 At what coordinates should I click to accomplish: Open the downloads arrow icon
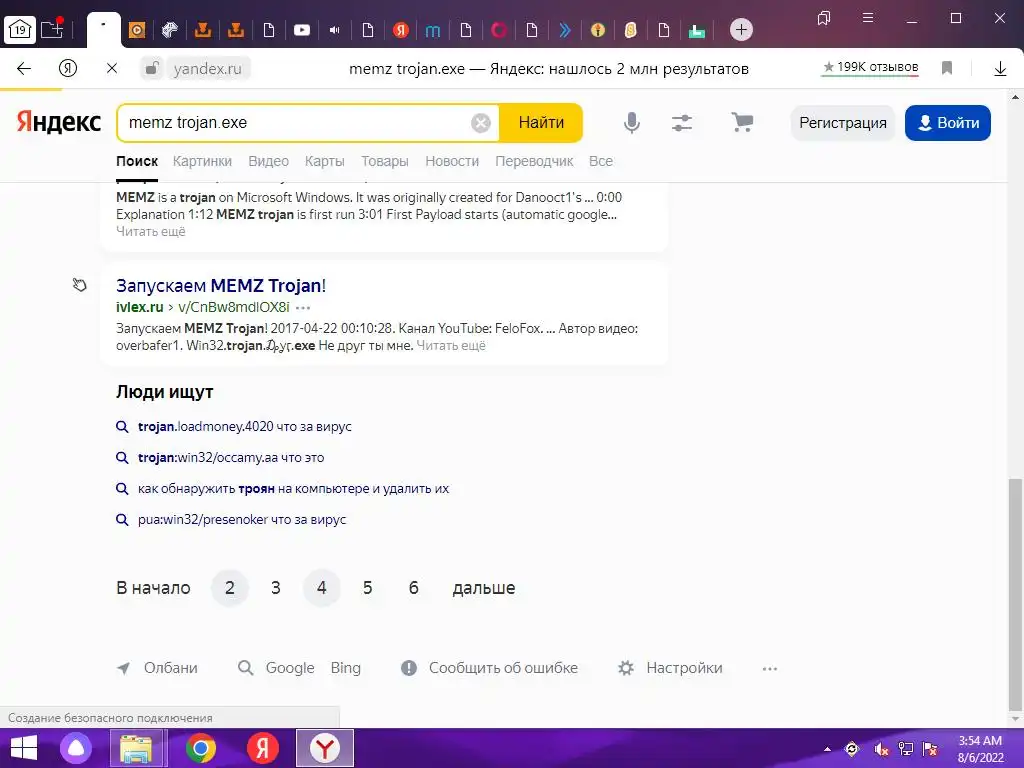coord(1000,69)
